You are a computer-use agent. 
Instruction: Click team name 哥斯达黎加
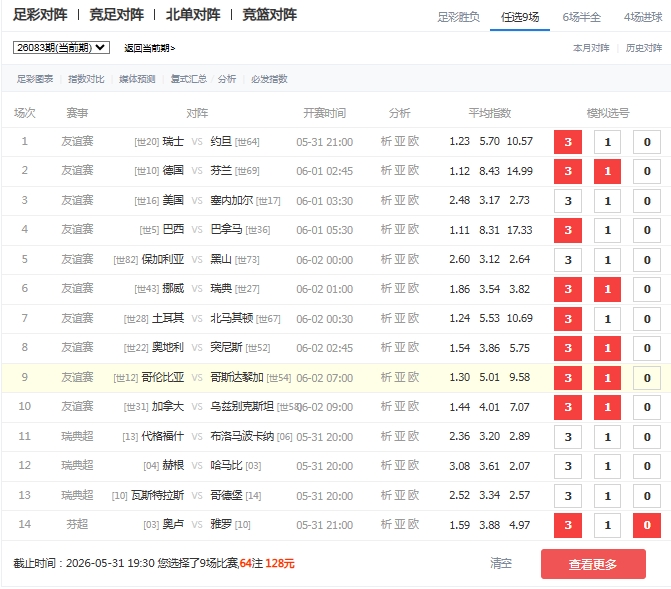237,378
